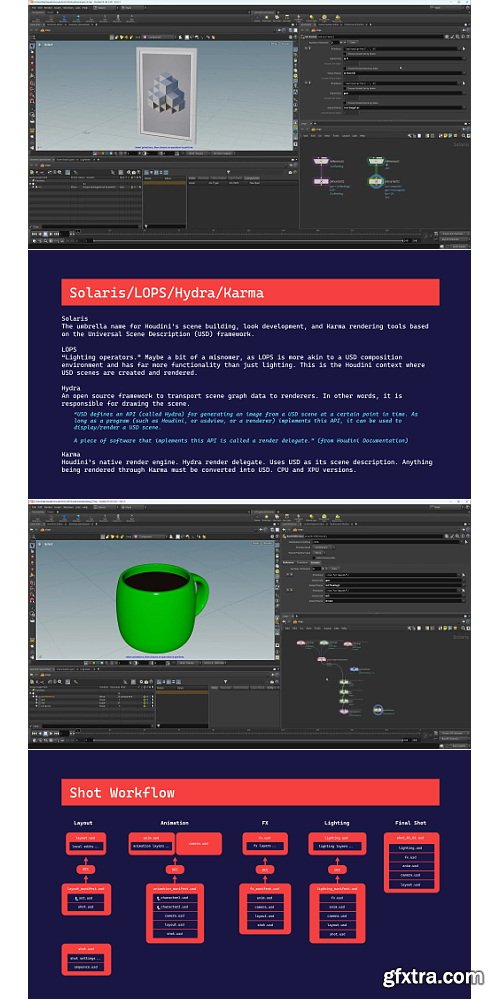Click the 'fx layers ...' row
The image size is (500, 1000).
coord(265,847)
